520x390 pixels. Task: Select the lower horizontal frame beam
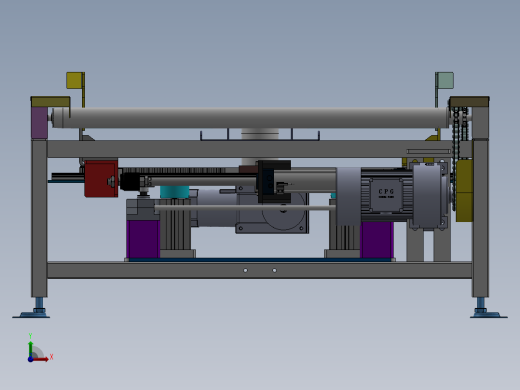pyautogui.click(x=260, y=270)
